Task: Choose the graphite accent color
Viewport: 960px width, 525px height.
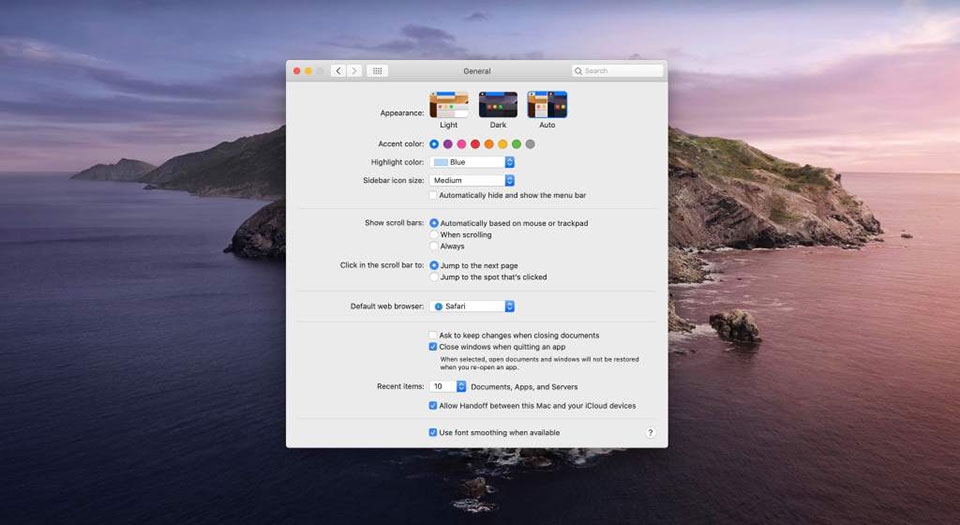Action: (x=530, y=144)
